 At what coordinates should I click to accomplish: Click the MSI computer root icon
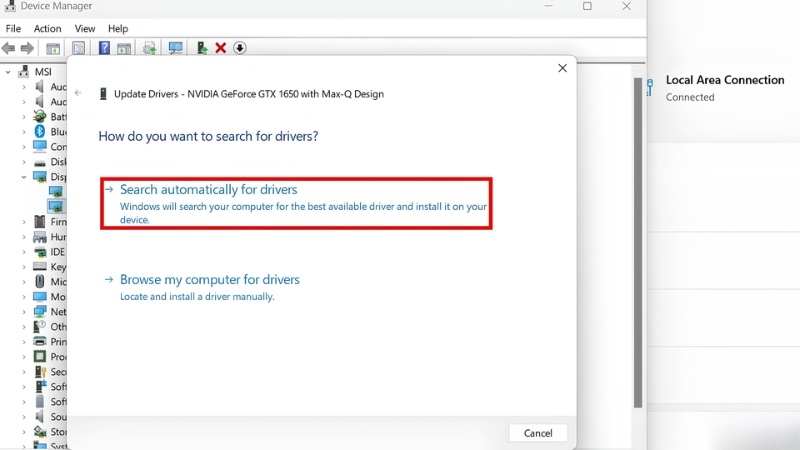click(24, 71)
